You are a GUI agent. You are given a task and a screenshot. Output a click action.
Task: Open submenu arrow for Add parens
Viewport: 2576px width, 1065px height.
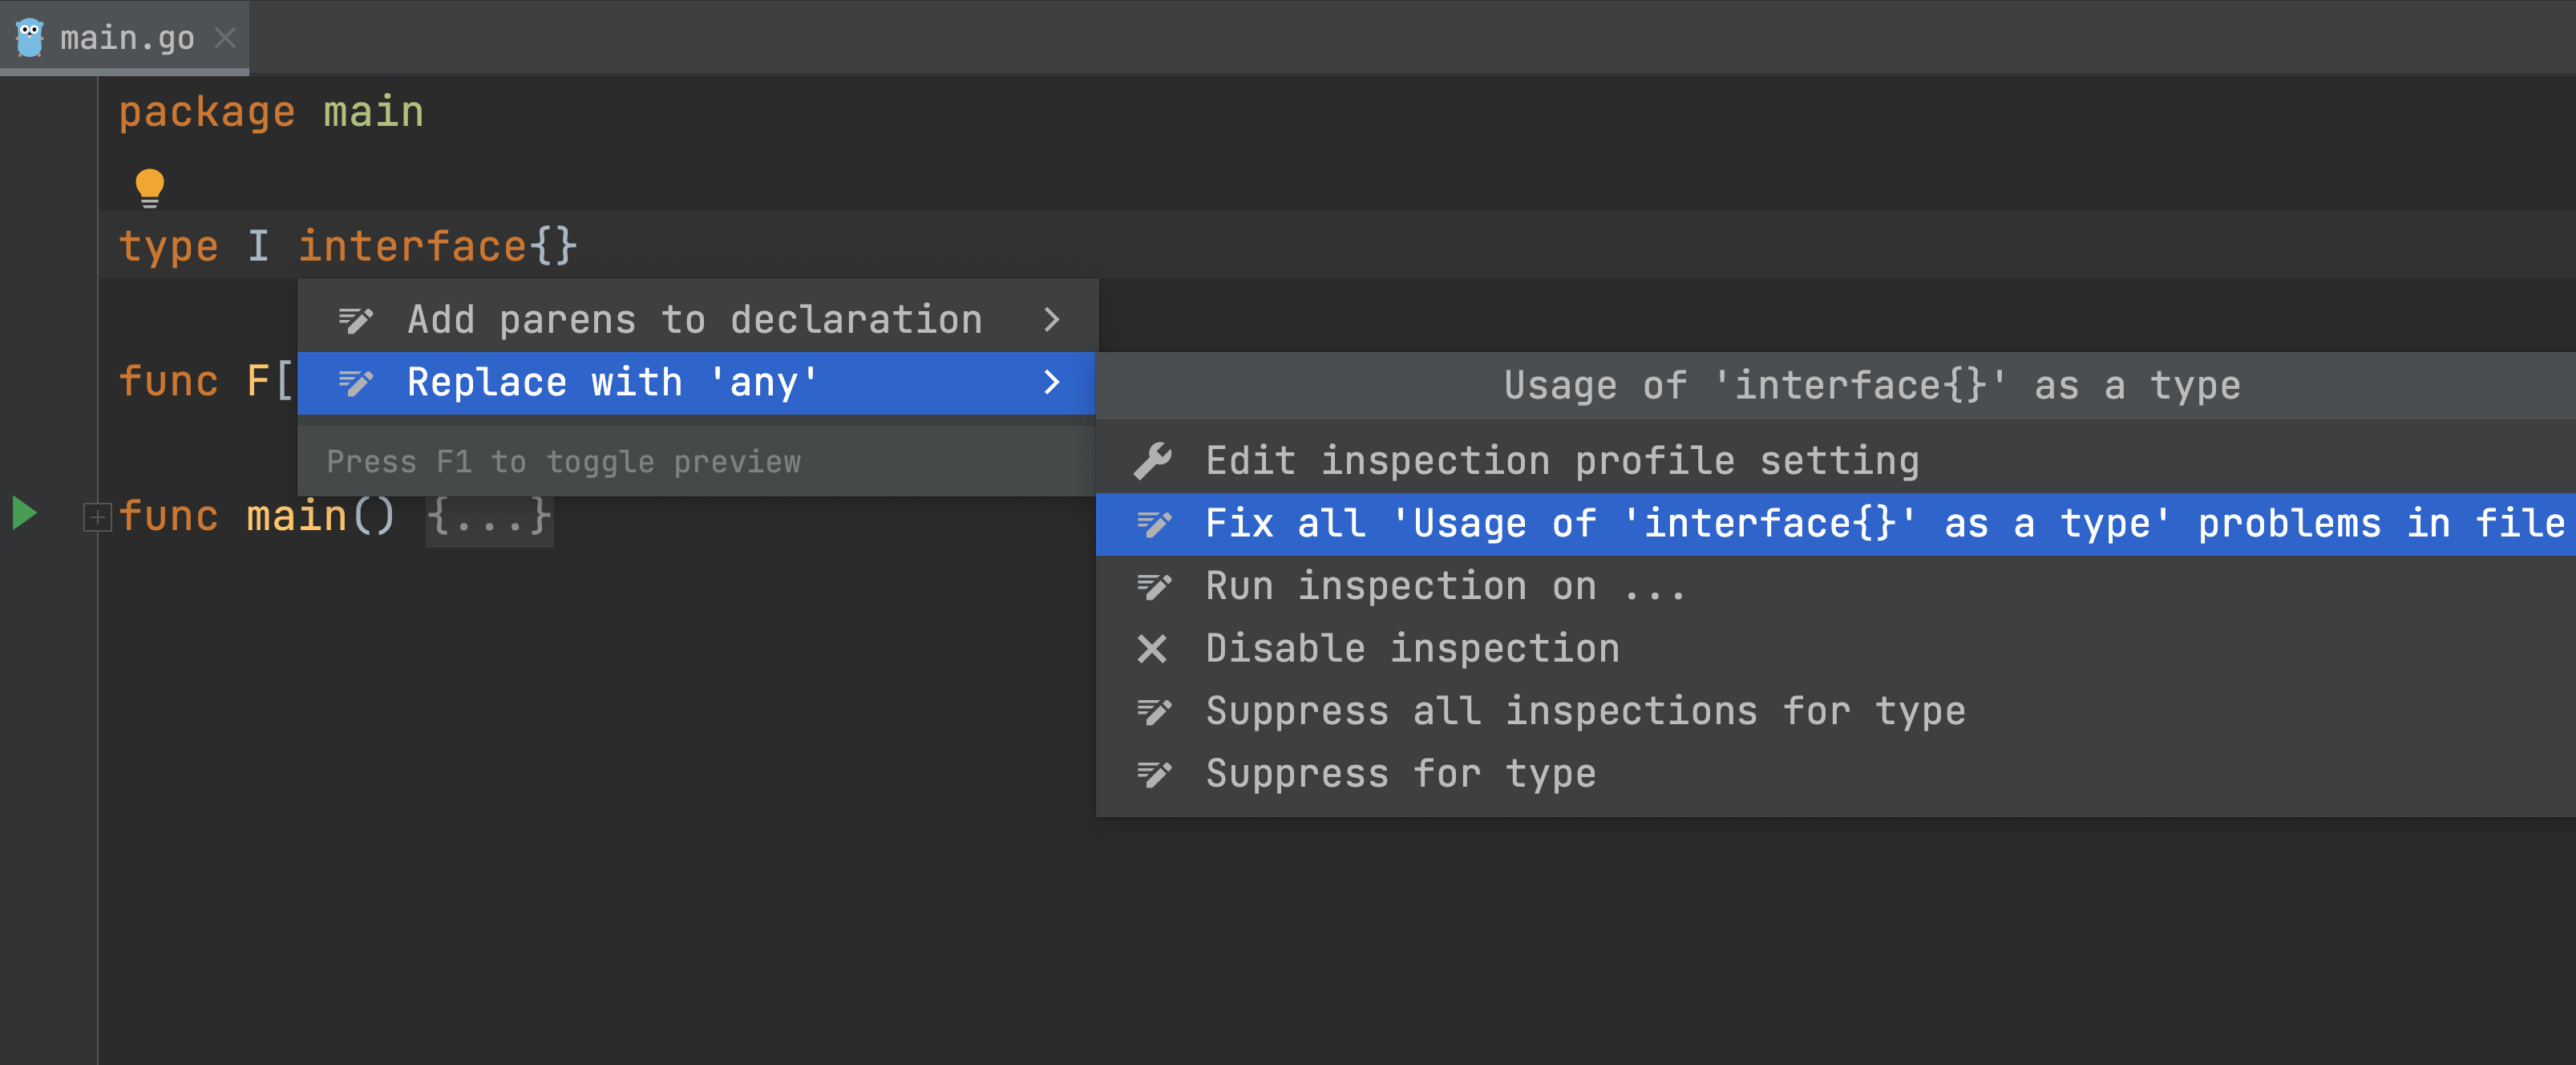(x=1051, y=320)
